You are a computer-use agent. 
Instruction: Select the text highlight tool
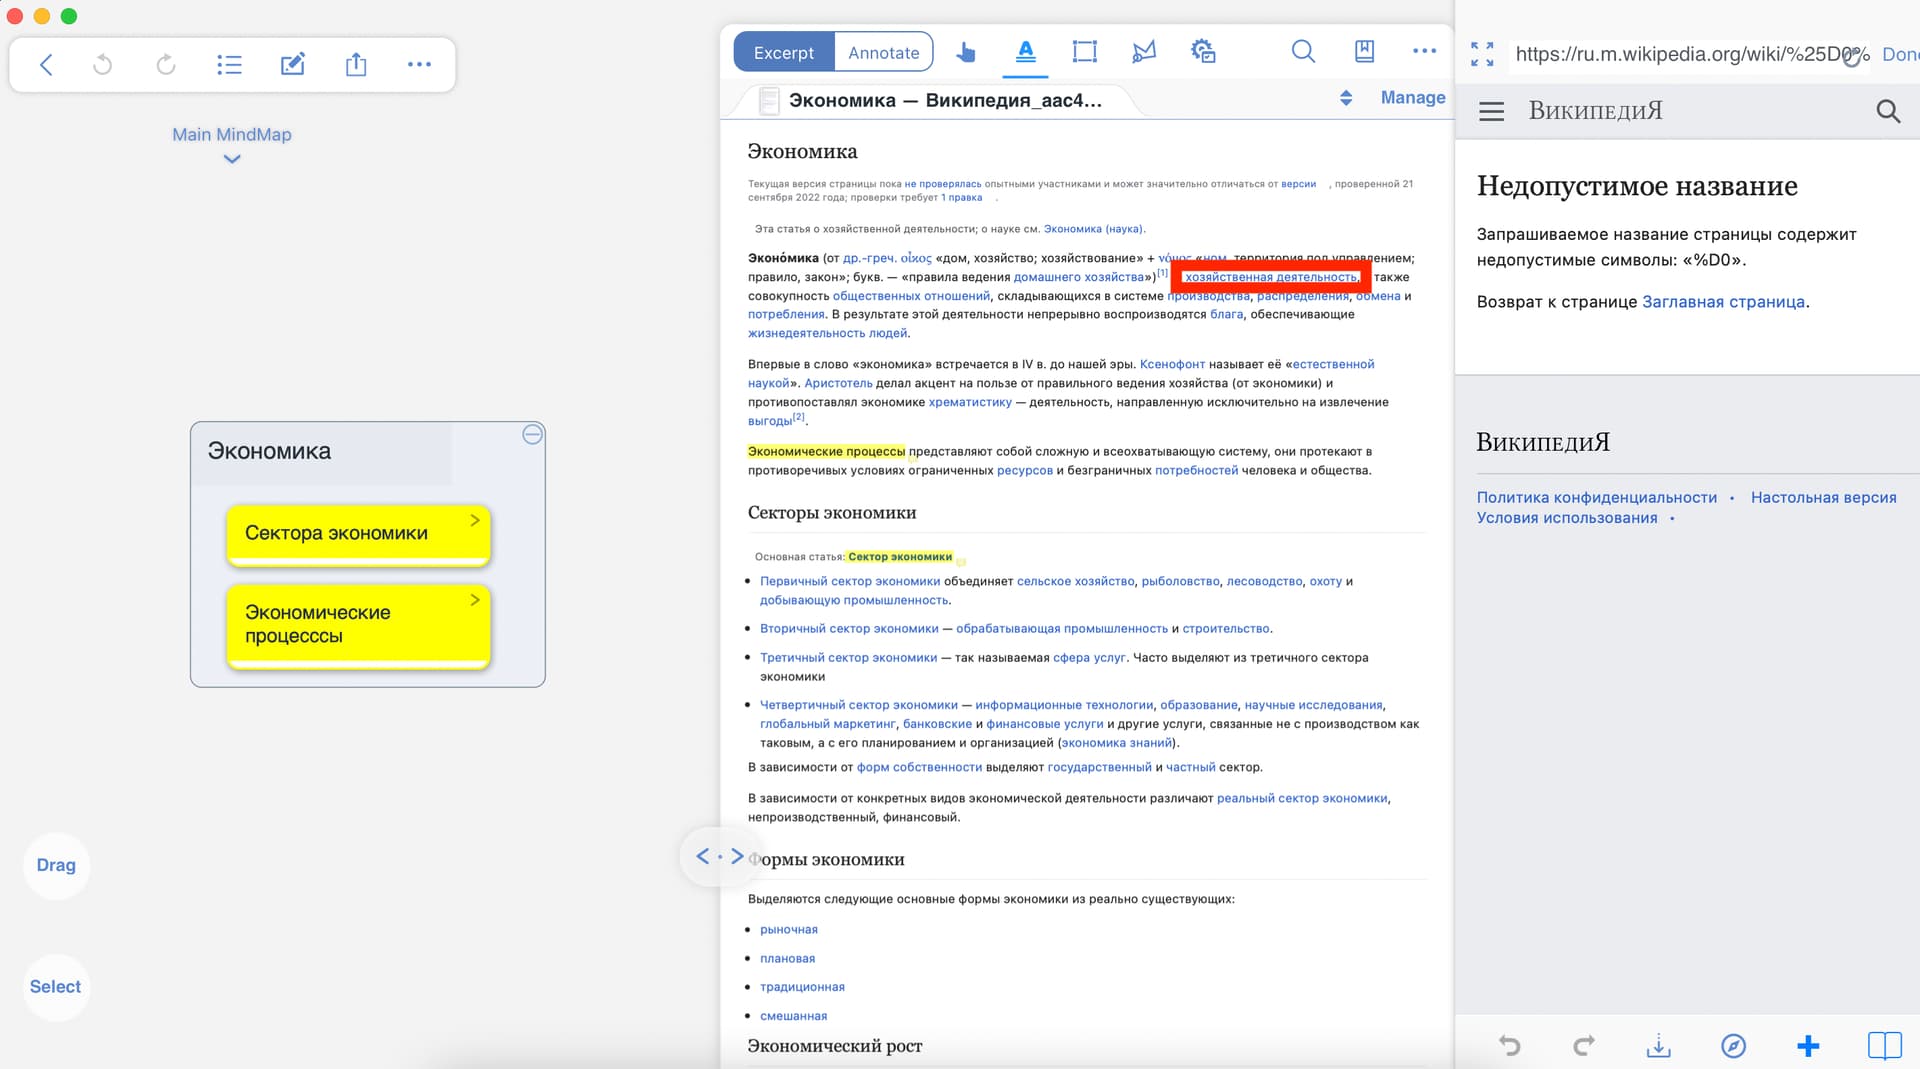pos(1025,52)
